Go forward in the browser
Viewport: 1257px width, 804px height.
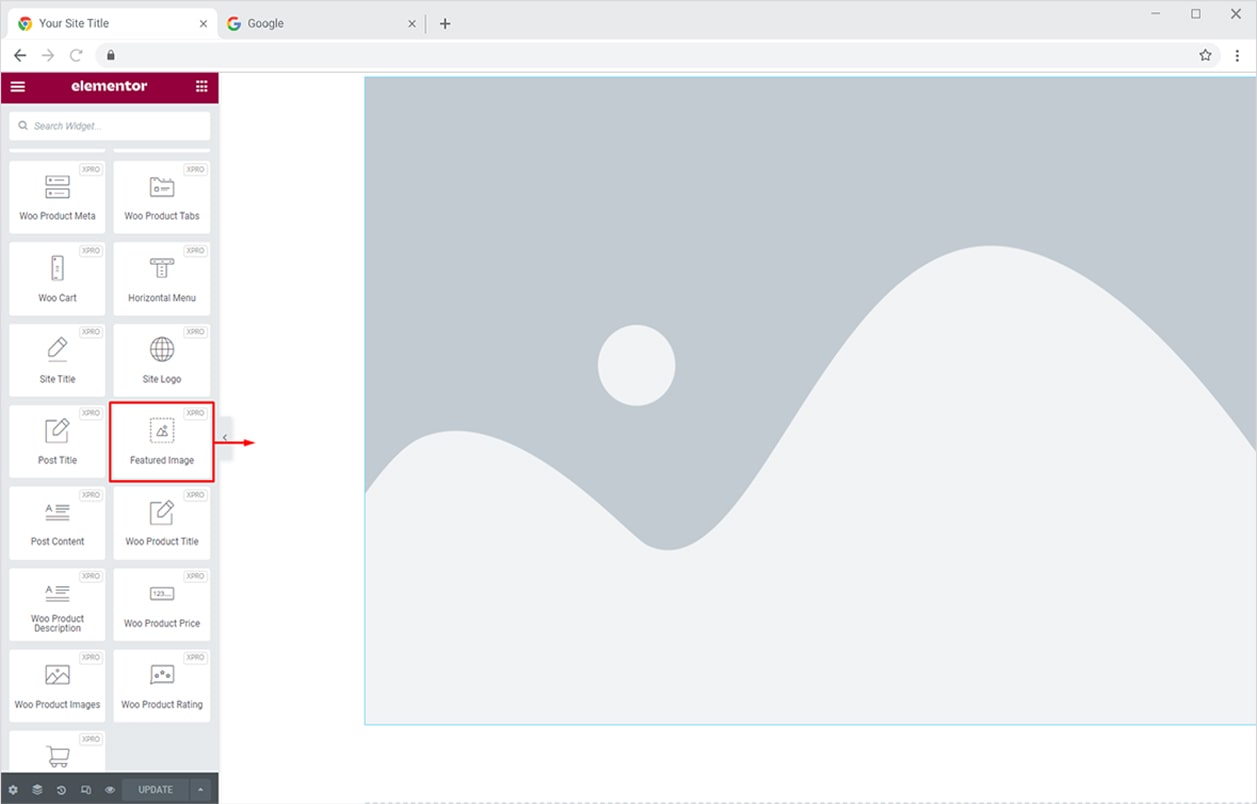[x=48, y=55]
